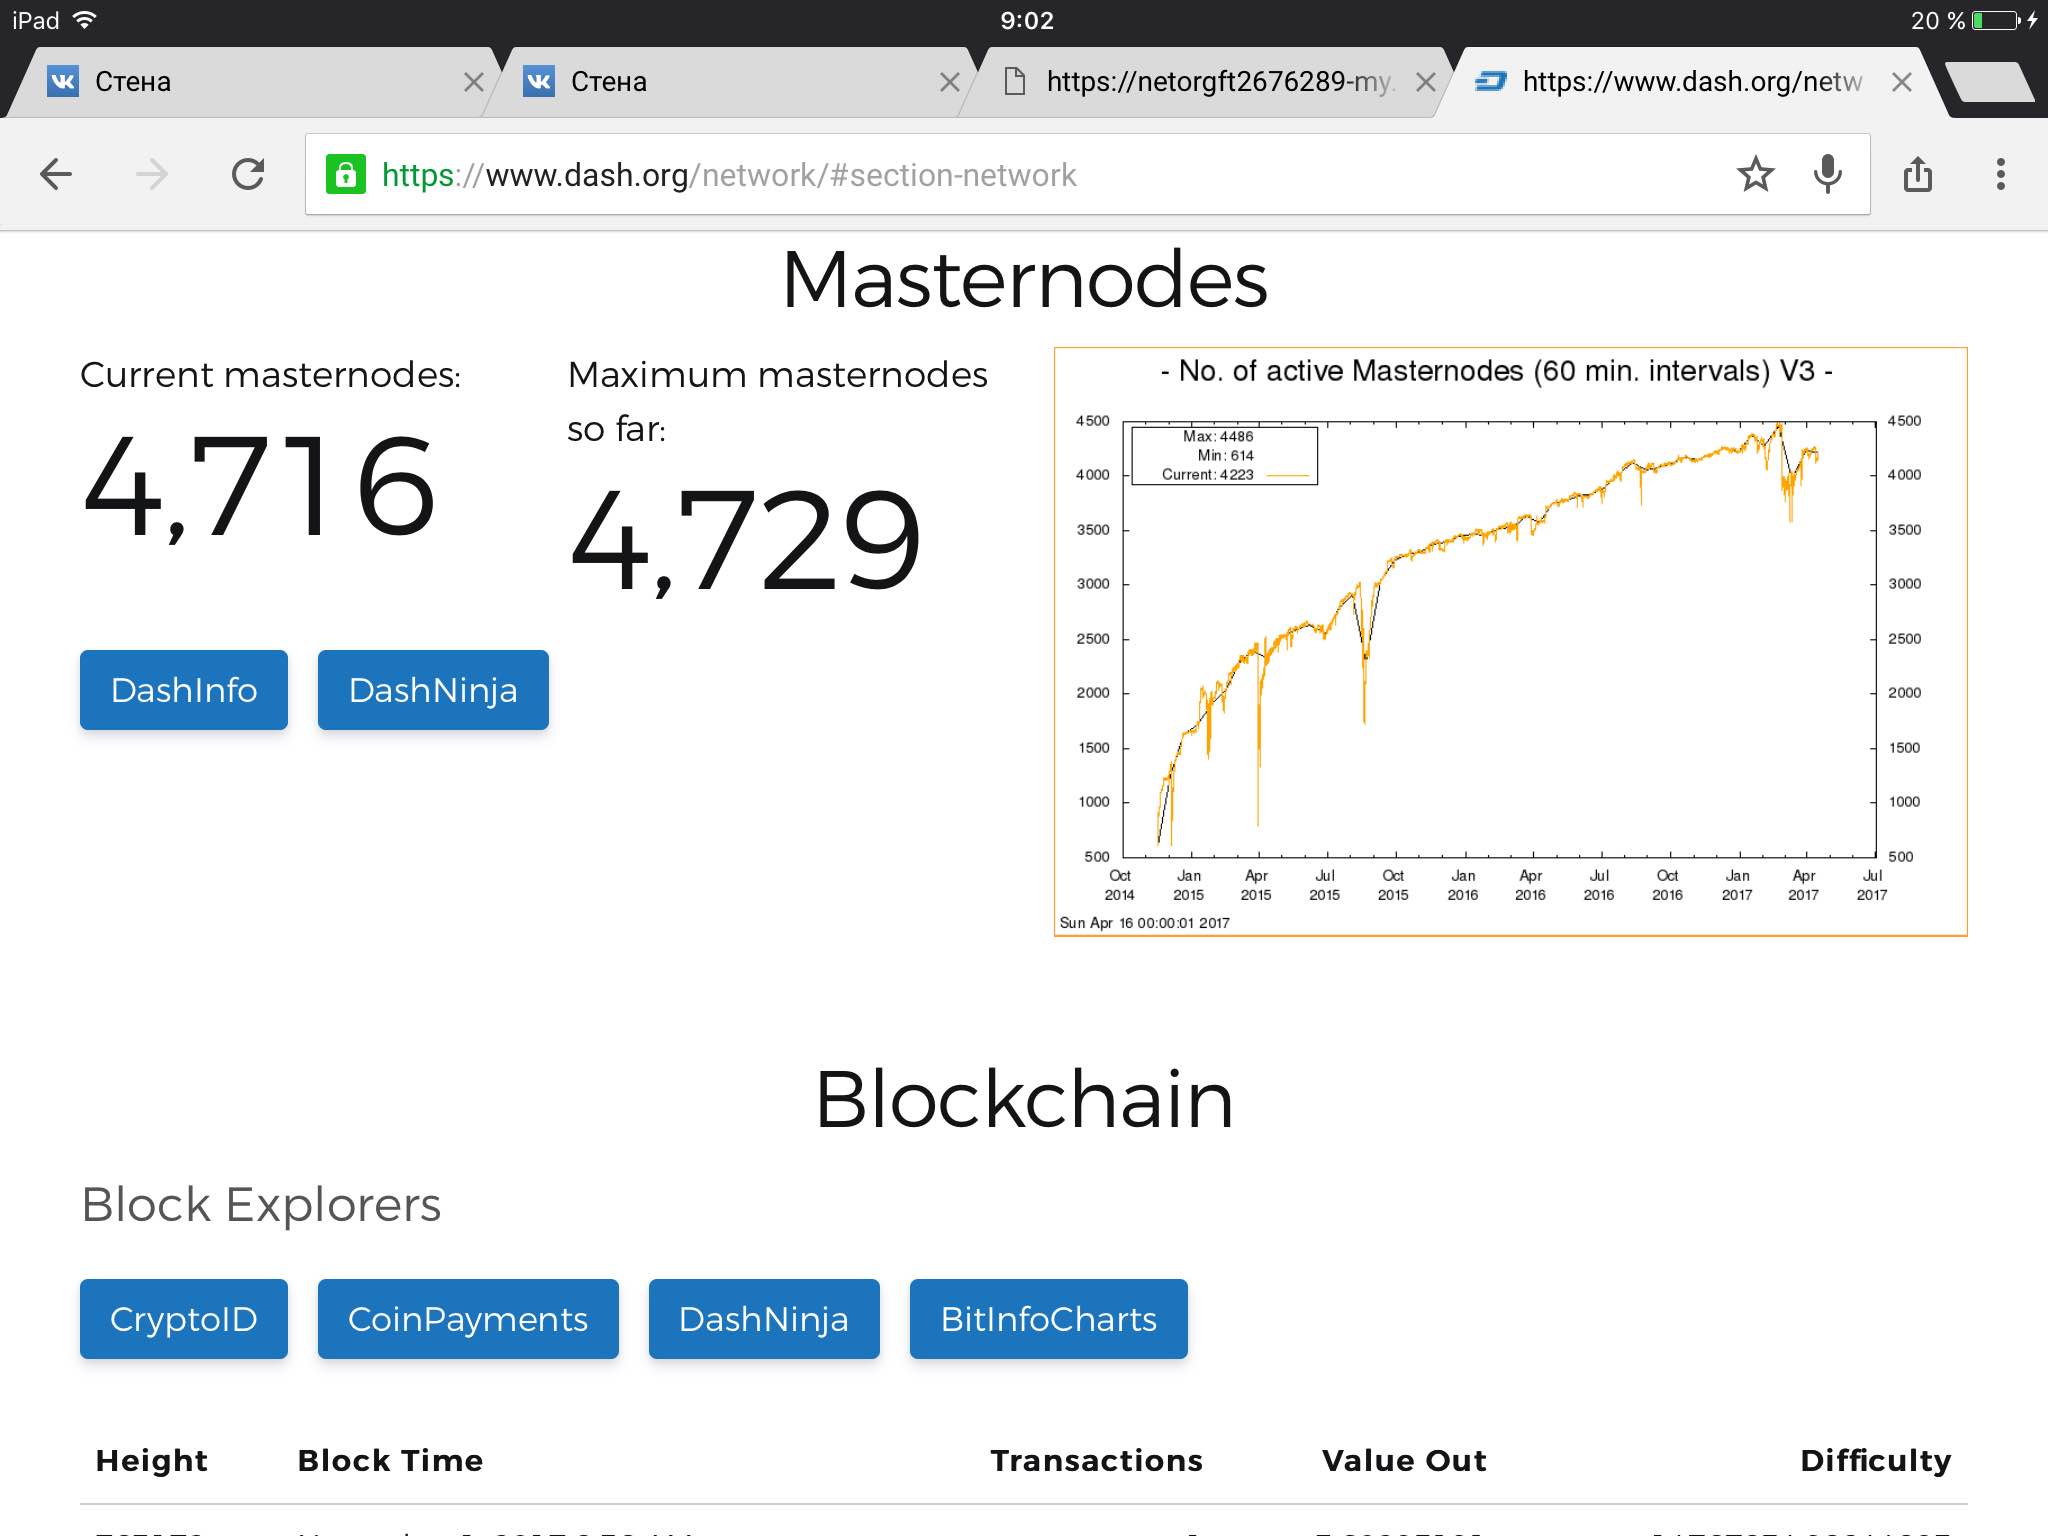
Task: Close the netorgft2676289 tab
Action: coord(1426,82)
